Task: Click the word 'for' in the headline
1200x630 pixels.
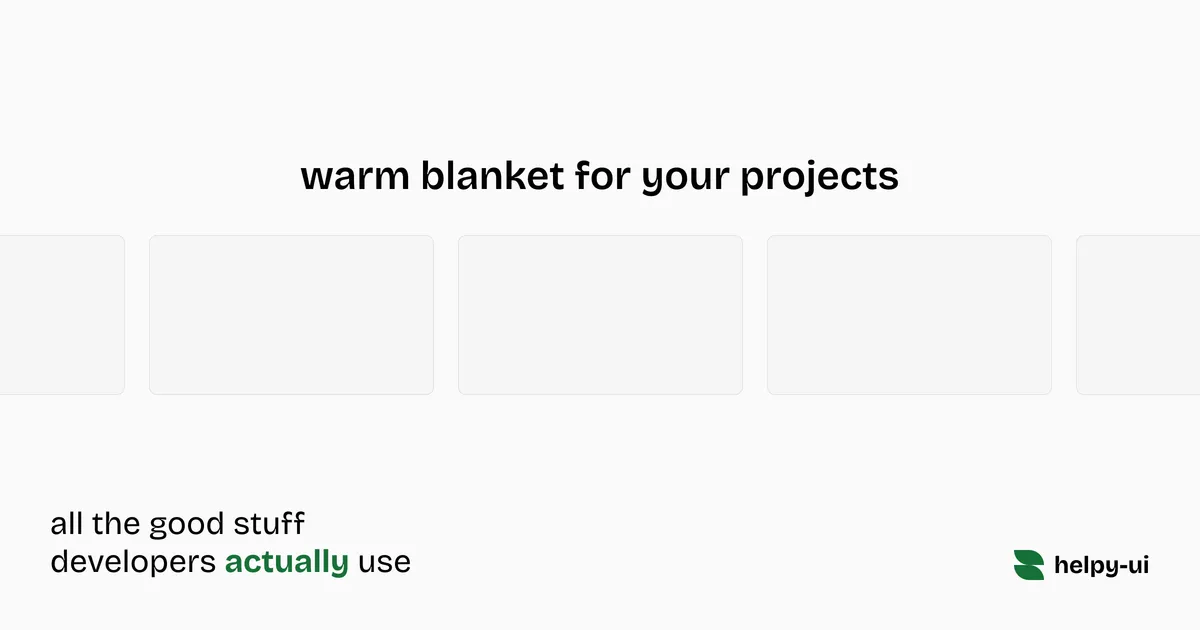Action: pyautogui.click(x=603, y=176)
